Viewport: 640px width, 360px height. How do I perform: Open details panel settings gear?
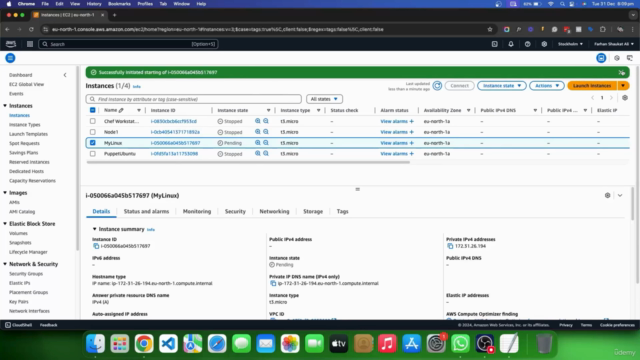[x=607, y=196]
